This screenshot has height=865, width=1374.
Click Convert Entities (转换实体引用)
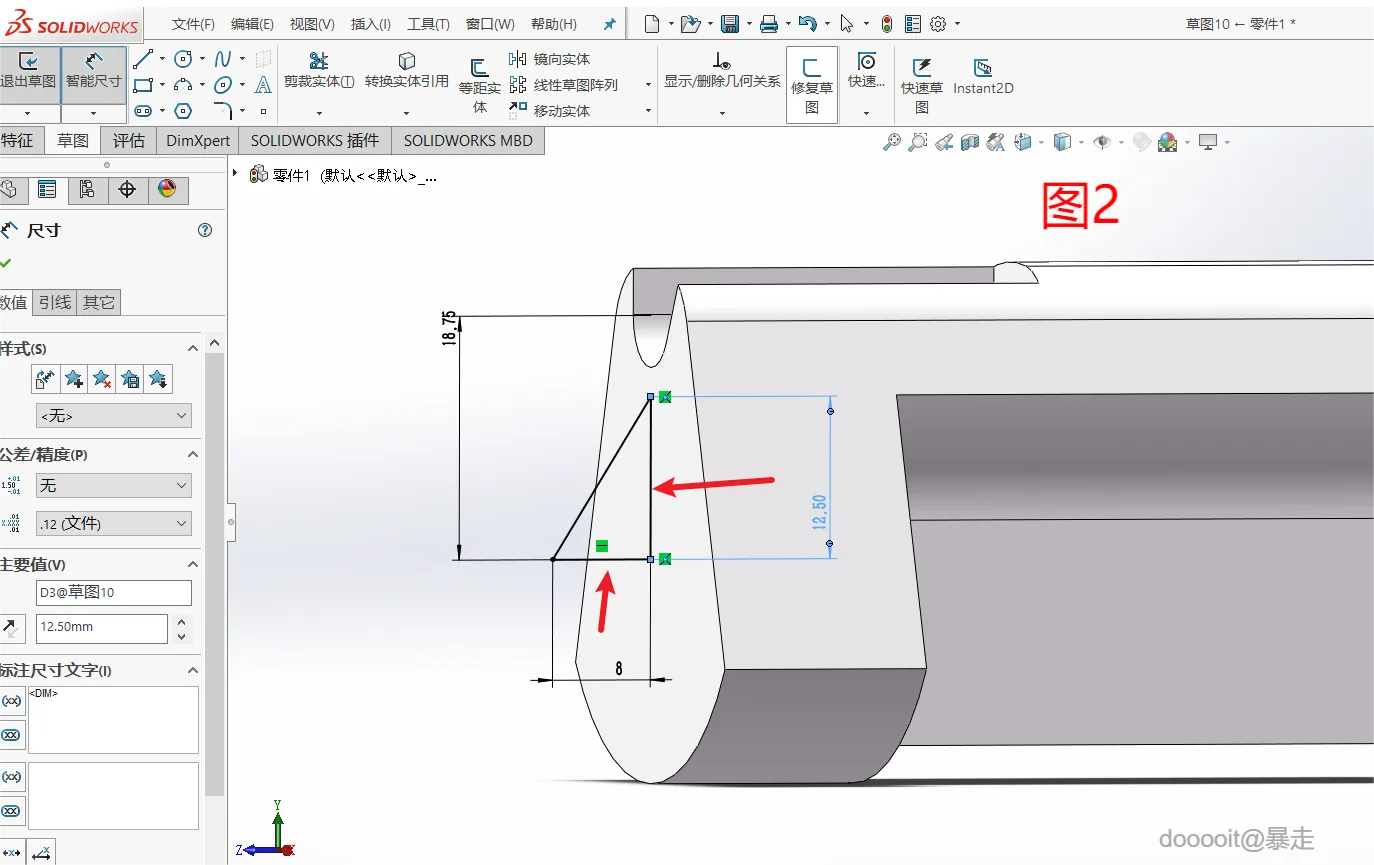406,70
